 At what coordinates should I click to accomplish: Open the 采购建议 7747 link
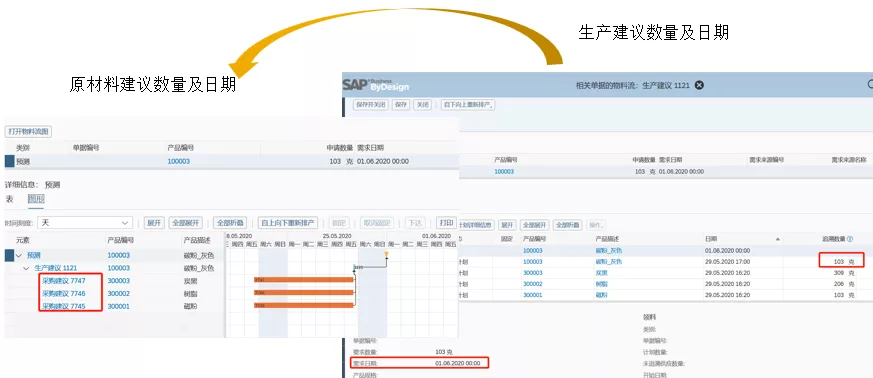click(63, 281)
